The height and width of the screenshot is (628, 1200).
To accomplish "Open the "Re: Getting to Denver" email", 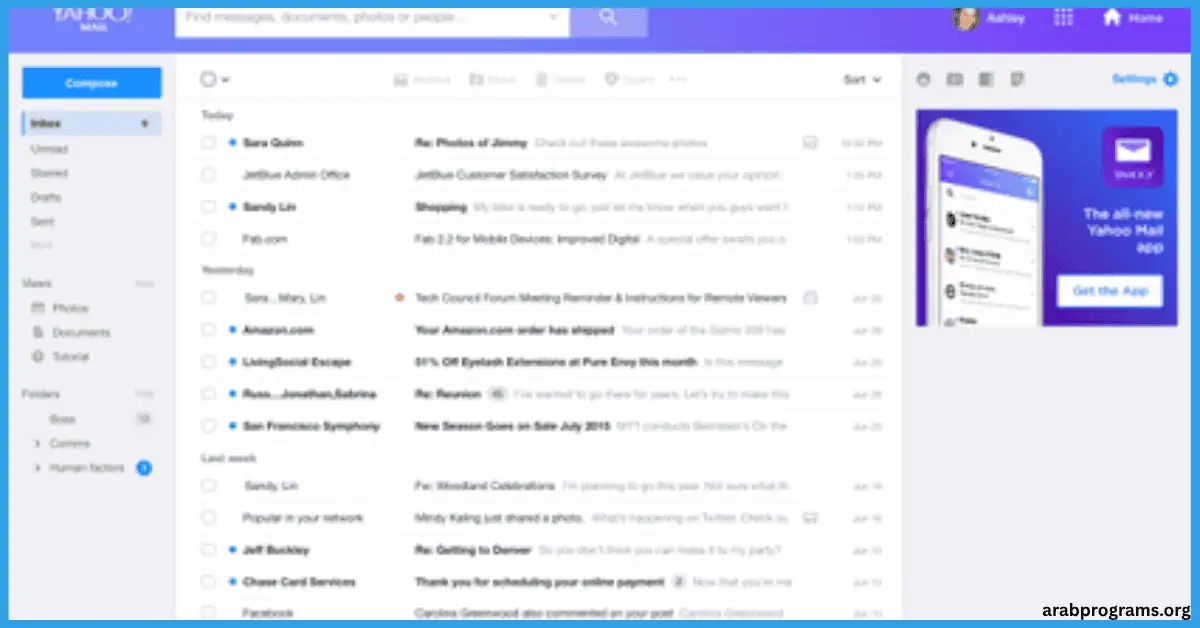I will point(472,549).
